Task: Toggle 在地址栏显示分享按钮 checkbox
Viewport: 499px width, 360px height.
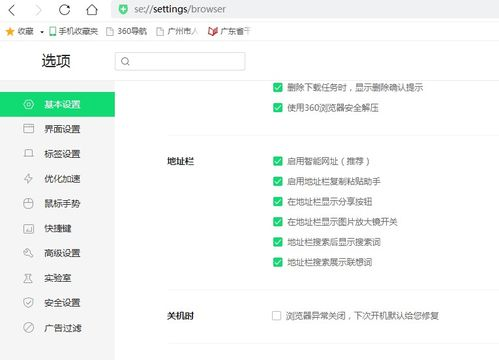Action: (278, 202)
